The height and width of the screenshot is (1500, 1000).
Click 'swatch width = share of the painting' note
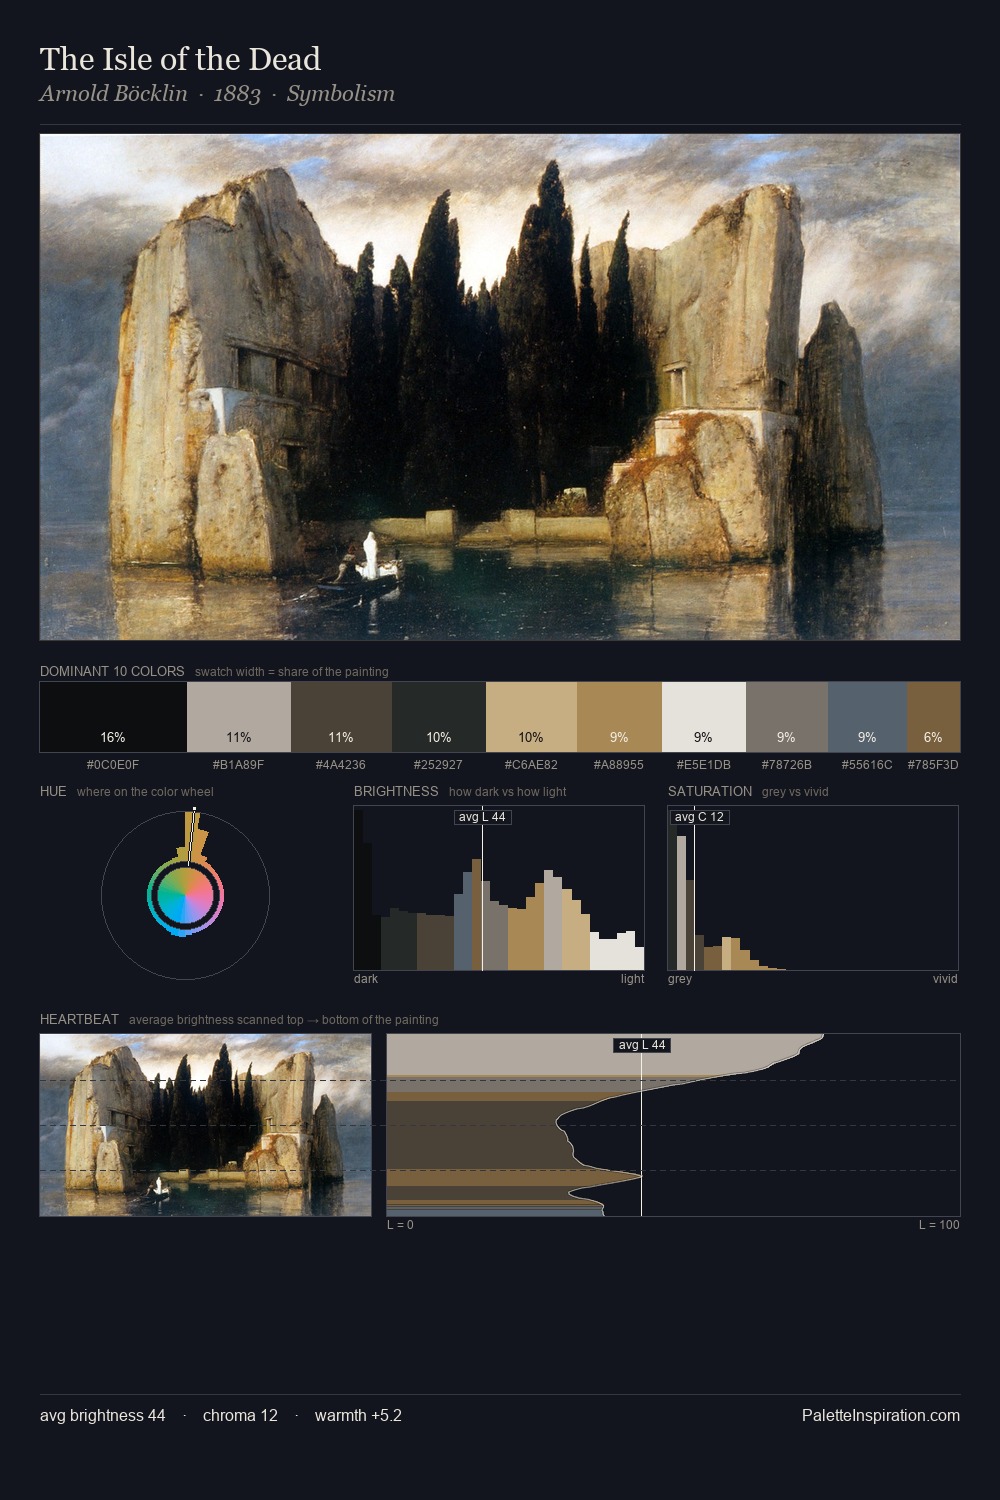pyautogui.click(x=292, y=672)
